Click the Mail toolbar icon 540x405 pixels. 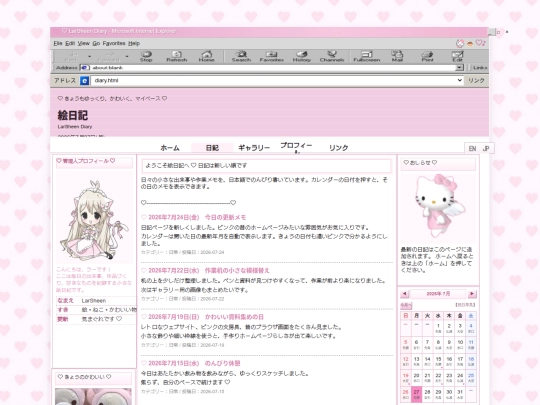pos(397,56)
